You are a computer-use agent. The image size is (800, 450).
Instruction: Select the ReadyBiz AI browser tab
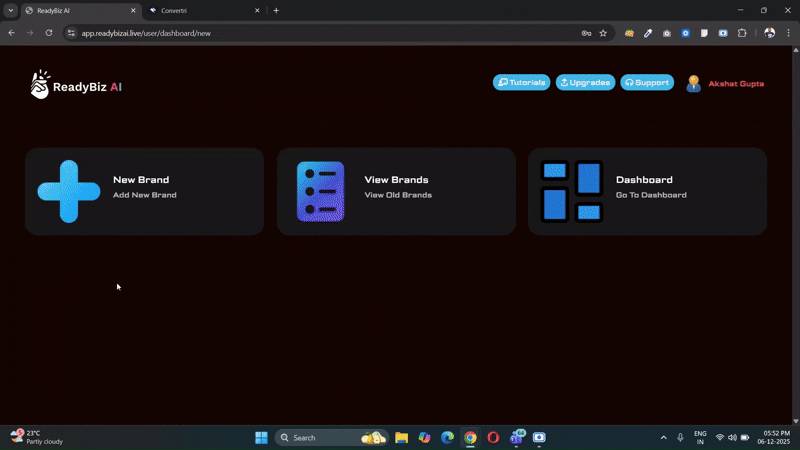coord(80,10)
